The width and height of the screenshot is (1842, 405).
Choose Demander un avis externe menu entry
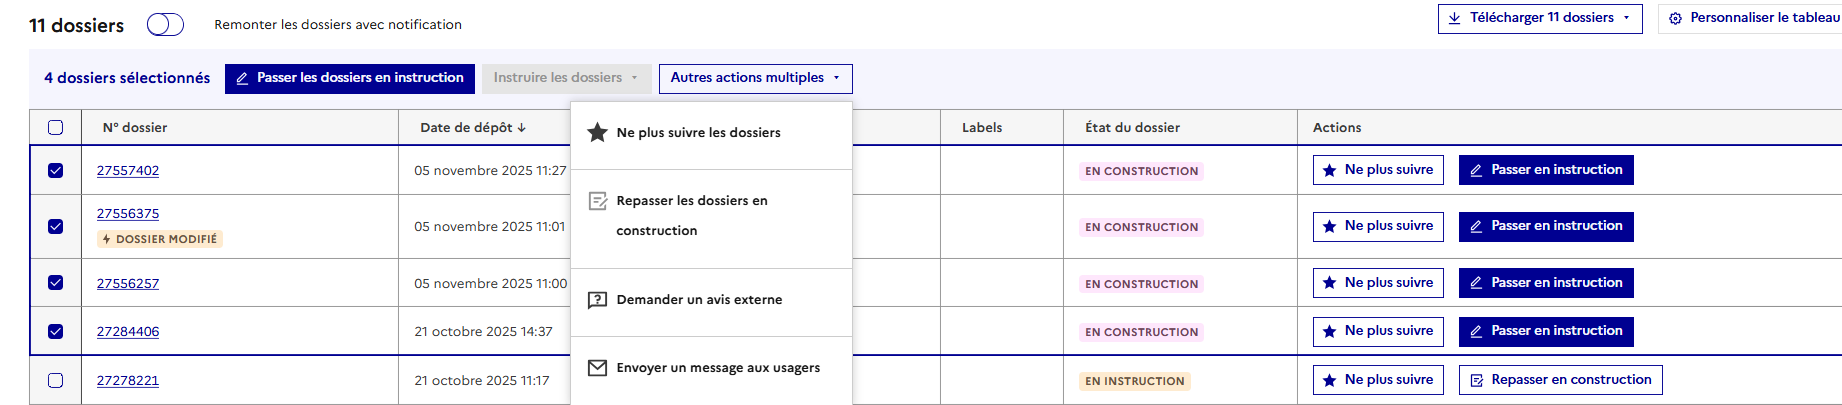tap(699, 300)
